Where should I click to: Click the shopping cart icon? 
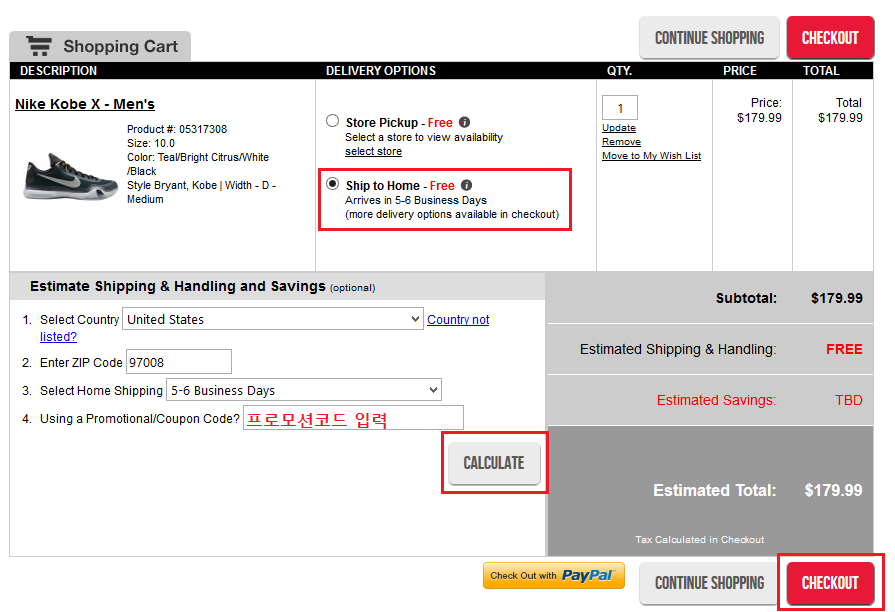coord(39,46)
